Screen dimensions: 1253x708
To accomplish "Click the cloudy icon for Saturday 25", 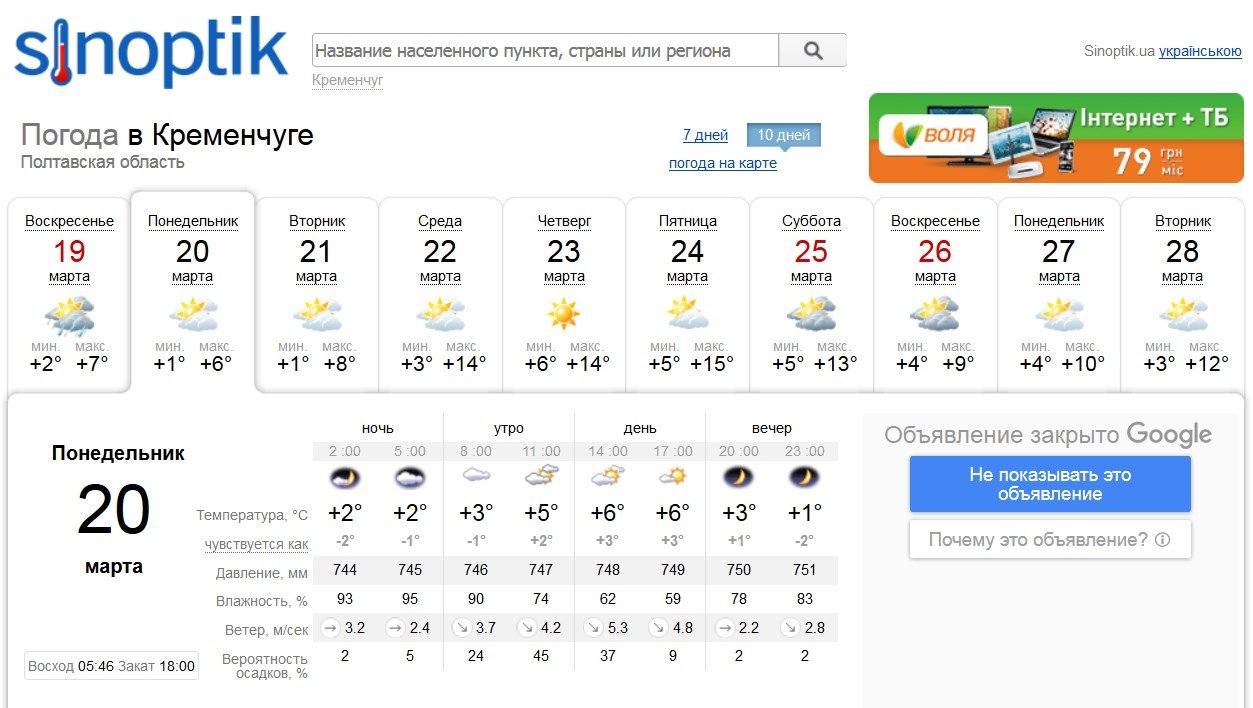I will tap(811, 315).
